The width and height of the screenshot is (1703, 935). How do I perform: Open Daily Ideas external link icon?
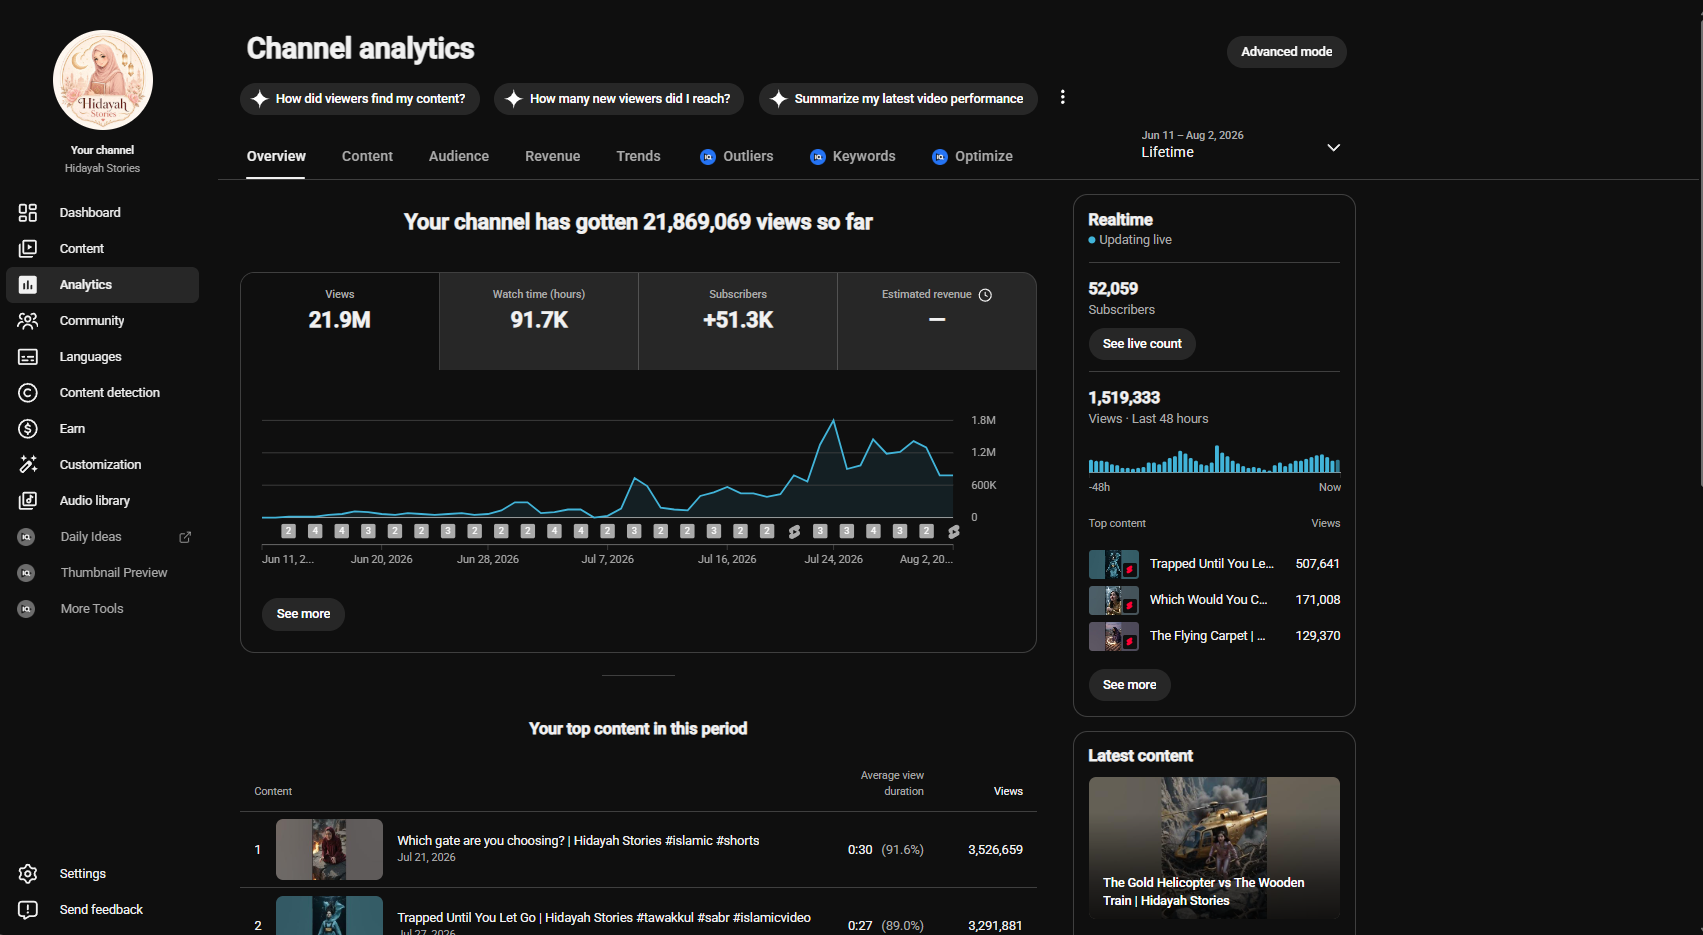[x=185, y=537]
